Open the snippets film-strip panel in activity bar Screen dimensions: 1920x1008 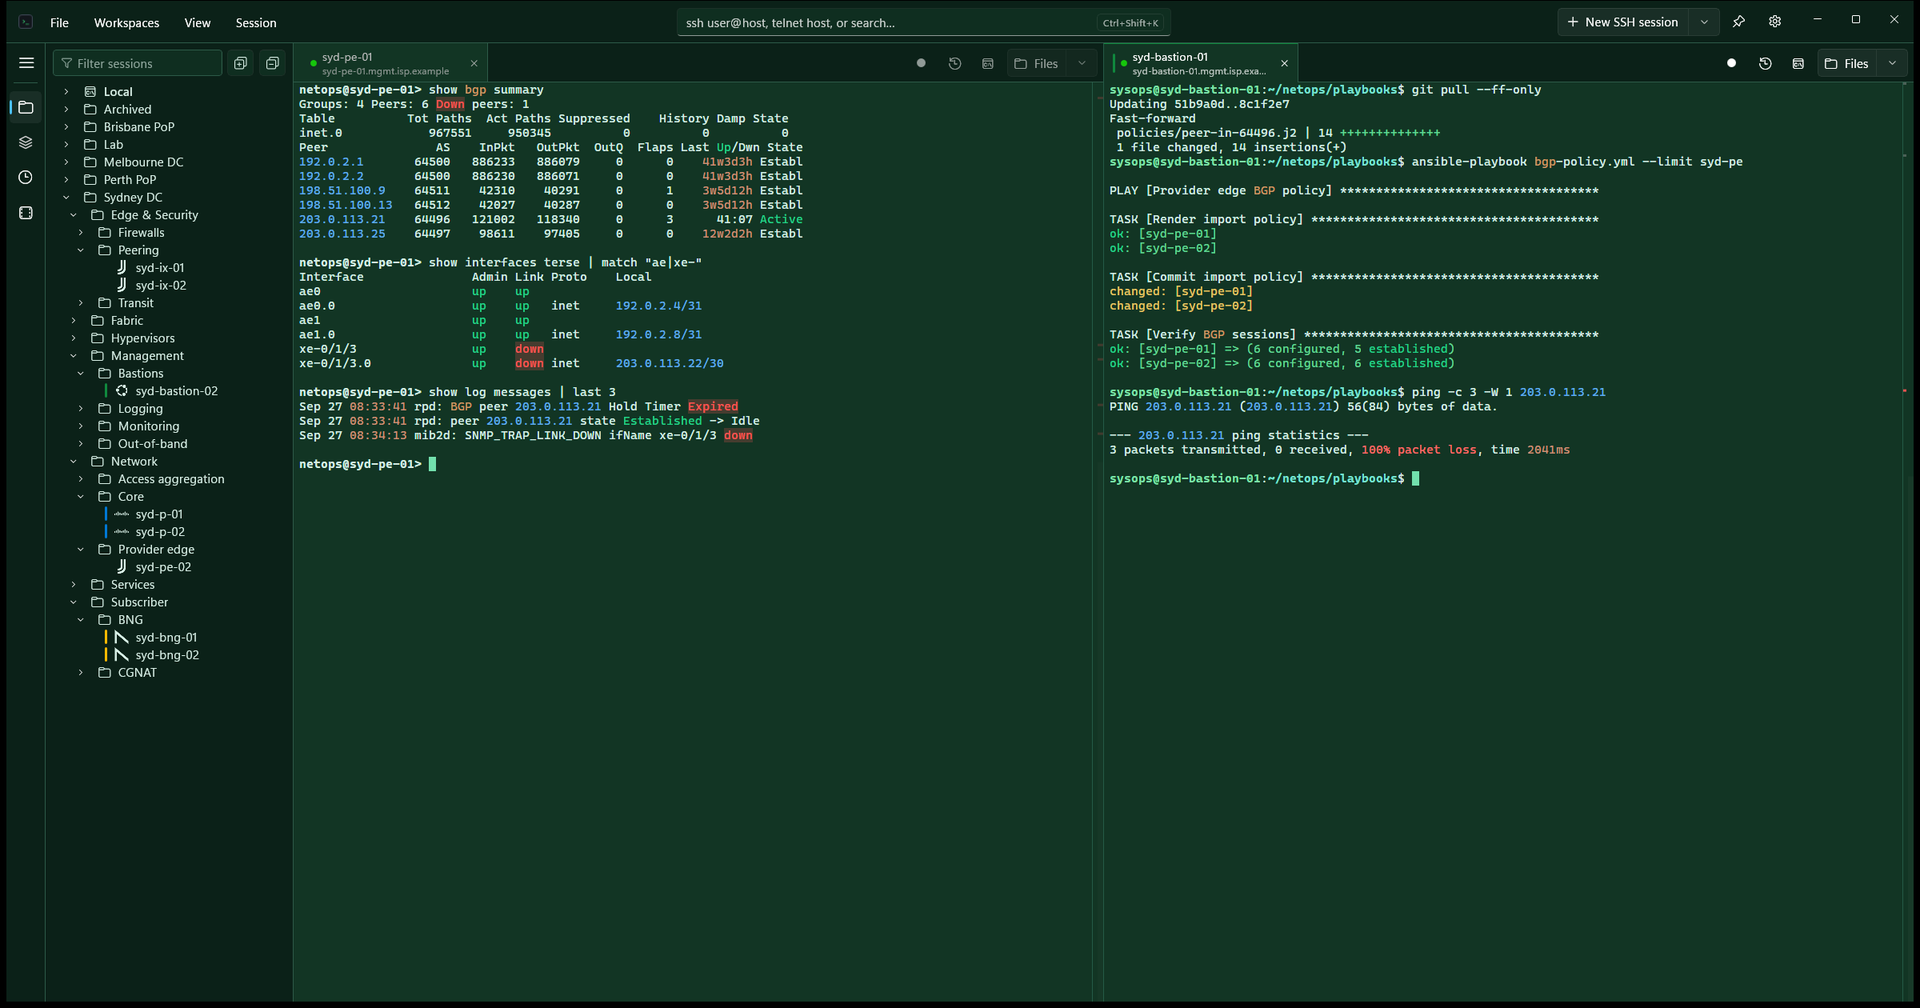[26, 212]
